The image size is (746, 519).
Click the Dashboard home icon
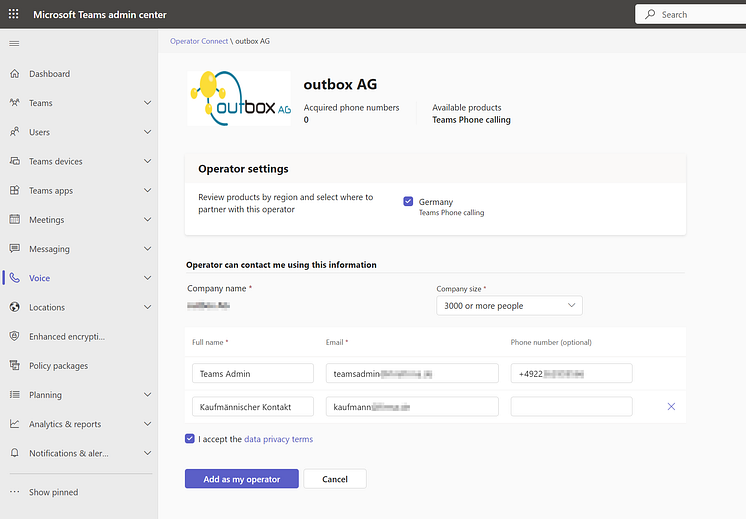pos(15,74)
